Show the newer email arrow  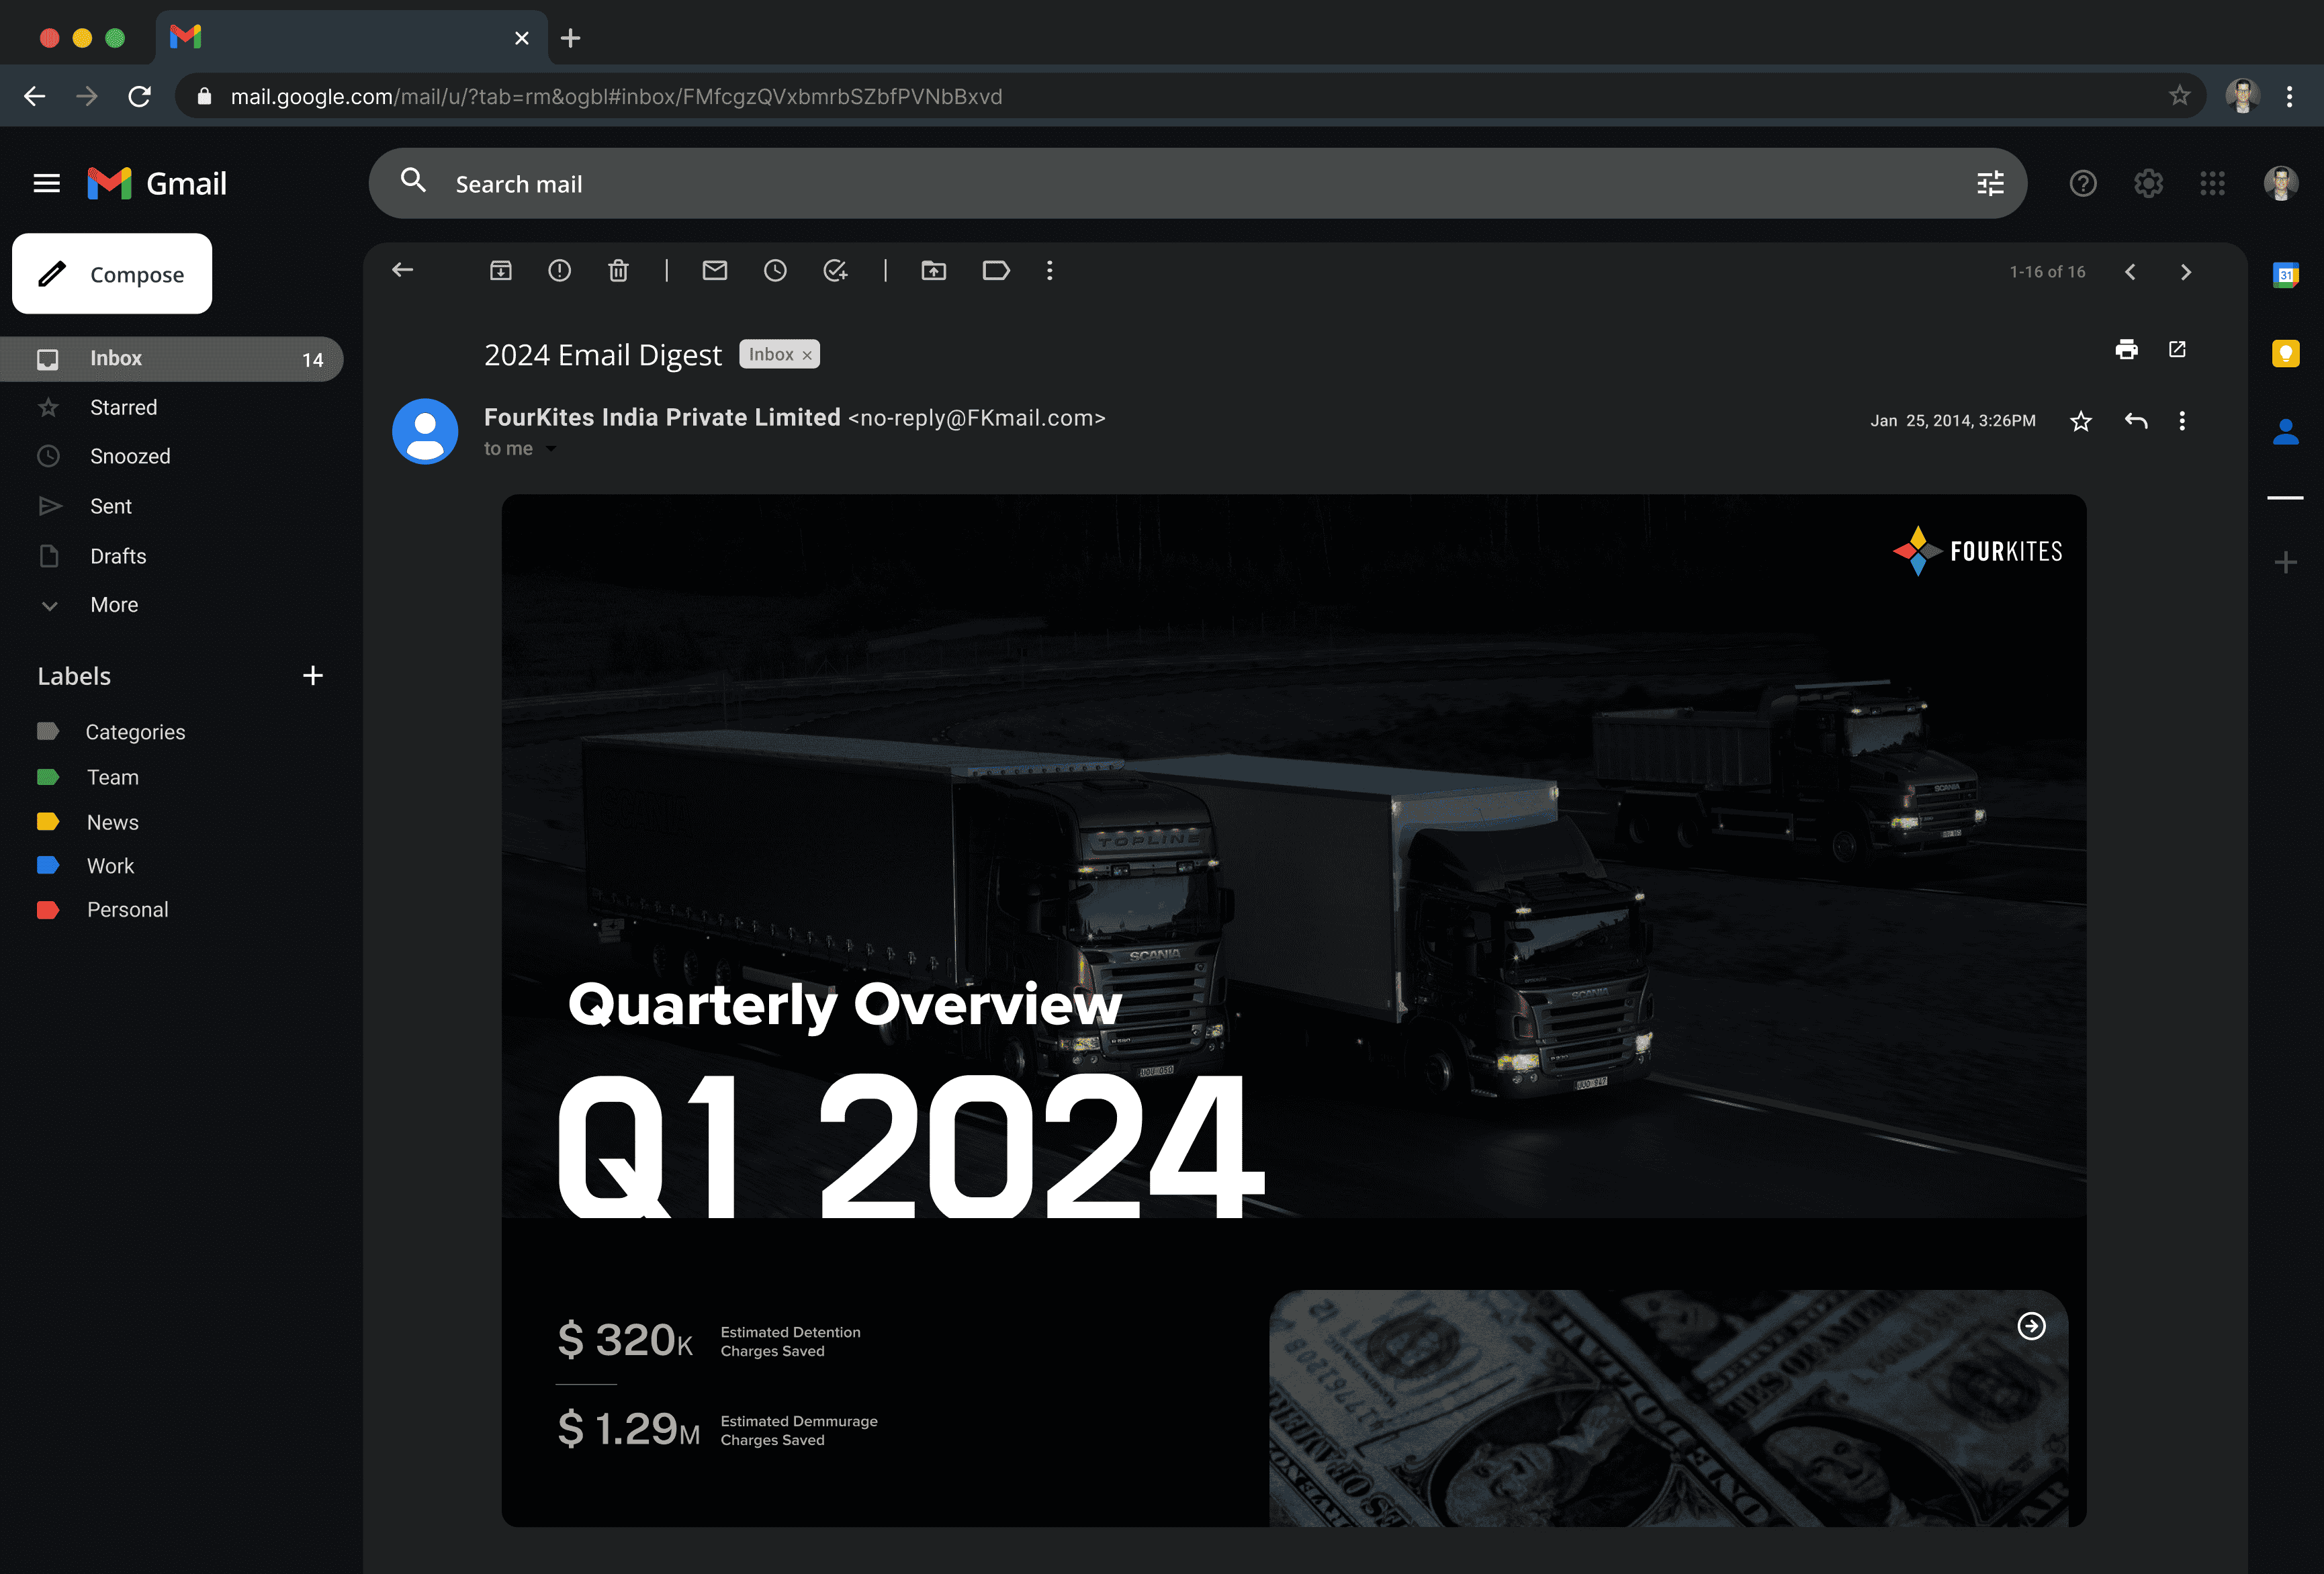2130,272
